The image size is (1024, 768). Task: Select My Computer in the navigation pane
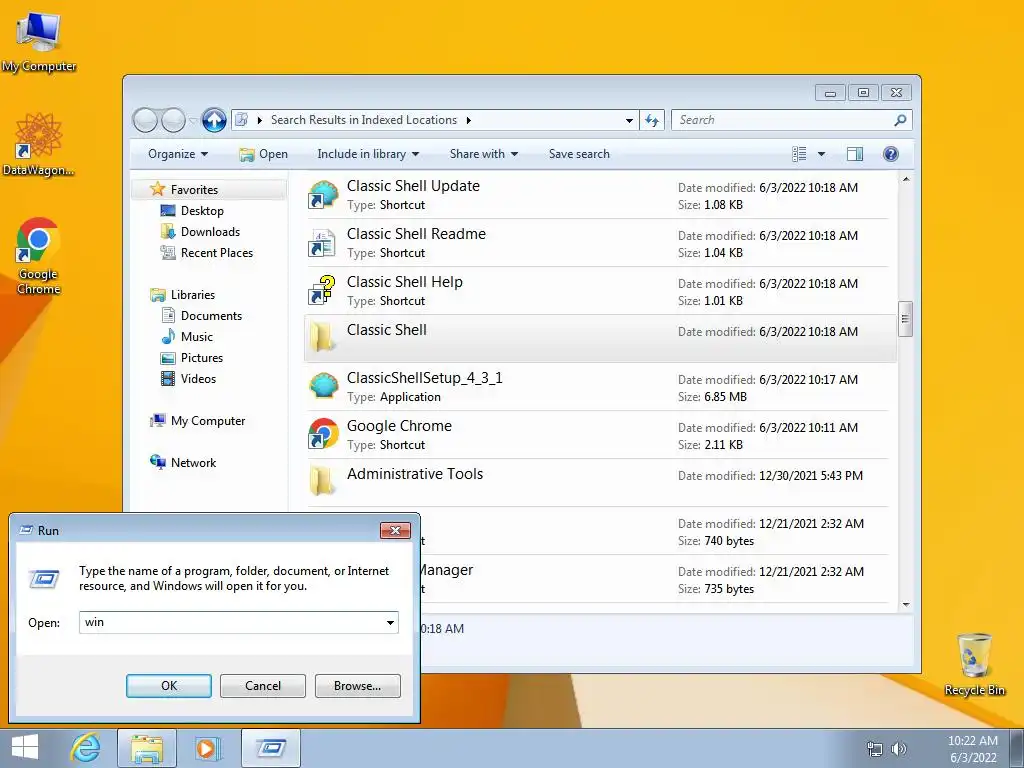coord(208,421)
